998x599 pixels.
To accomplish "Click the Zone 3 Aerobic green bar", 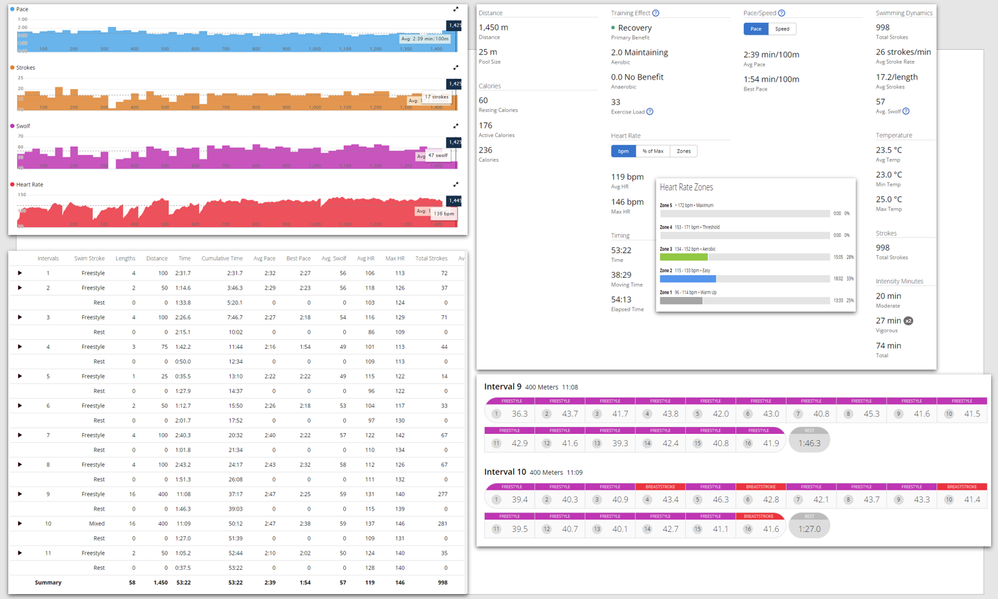I will (x=684, y=257).
